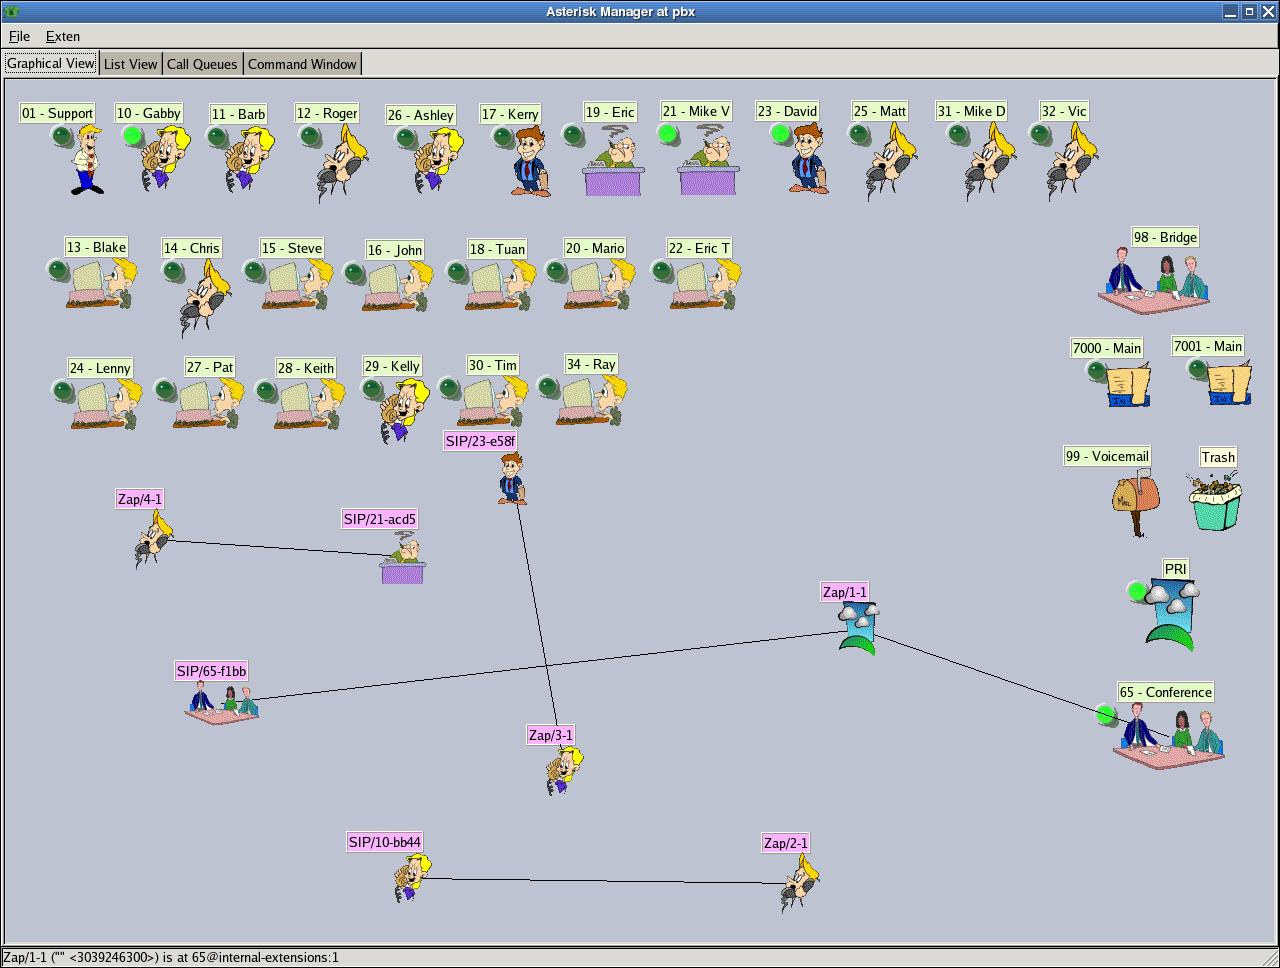Select the Graphical View tab
The height and width of the screenshot is (968, 1280).
click(51, 63)
